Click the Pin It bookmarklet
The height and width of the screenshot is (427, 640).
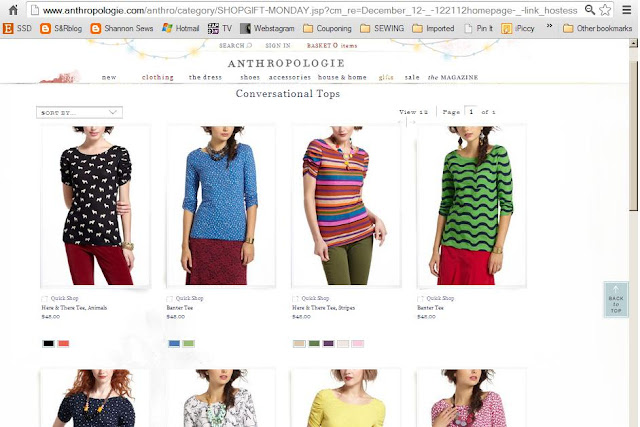[x=478, y=28]
